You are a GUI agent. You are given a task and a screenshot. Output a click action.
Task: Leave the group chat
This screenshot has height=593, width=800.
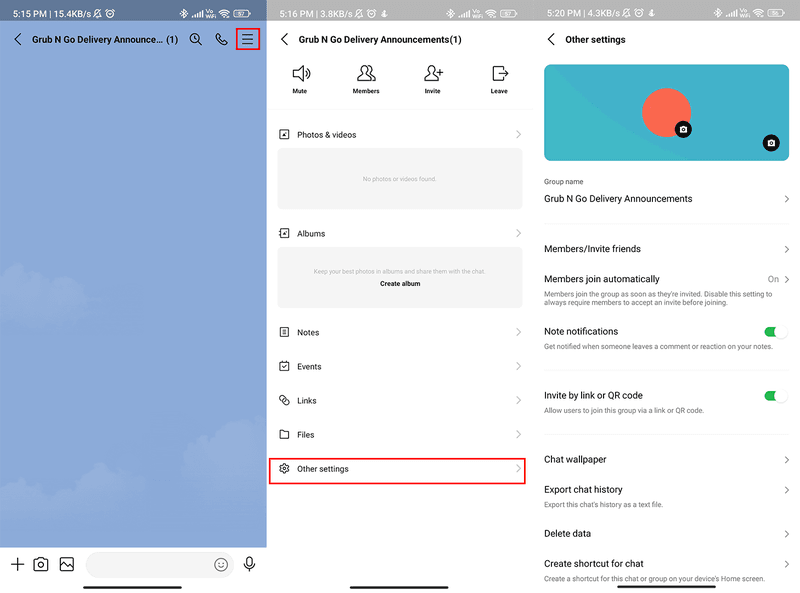499,78
